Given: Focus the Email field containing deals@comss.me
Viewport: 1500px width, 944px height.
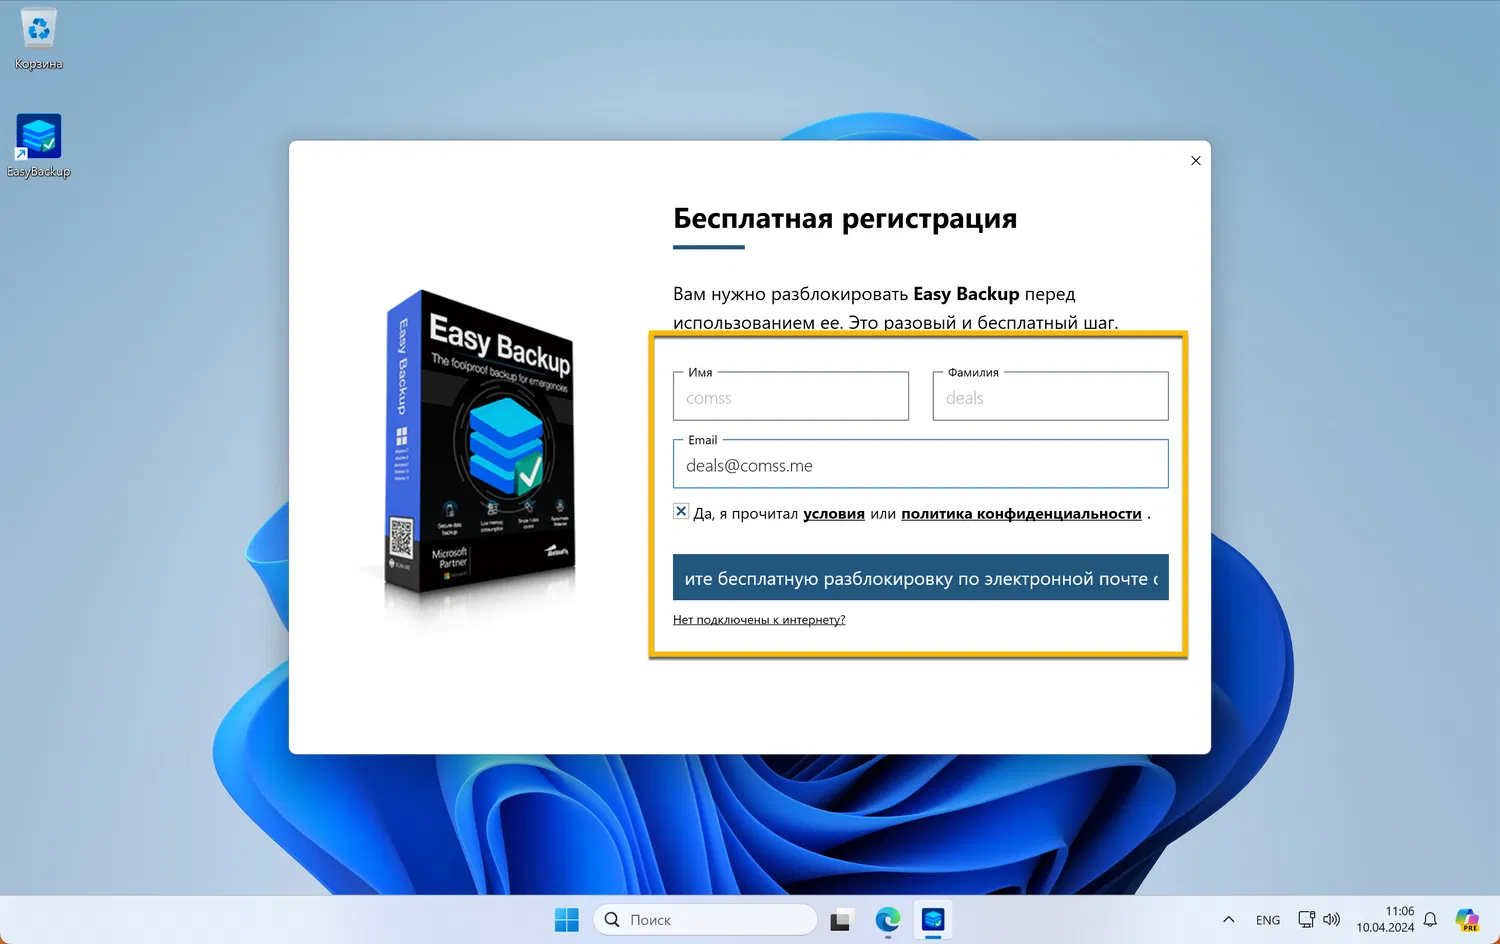Looking at the screenshot, I should tap(920, 464).
